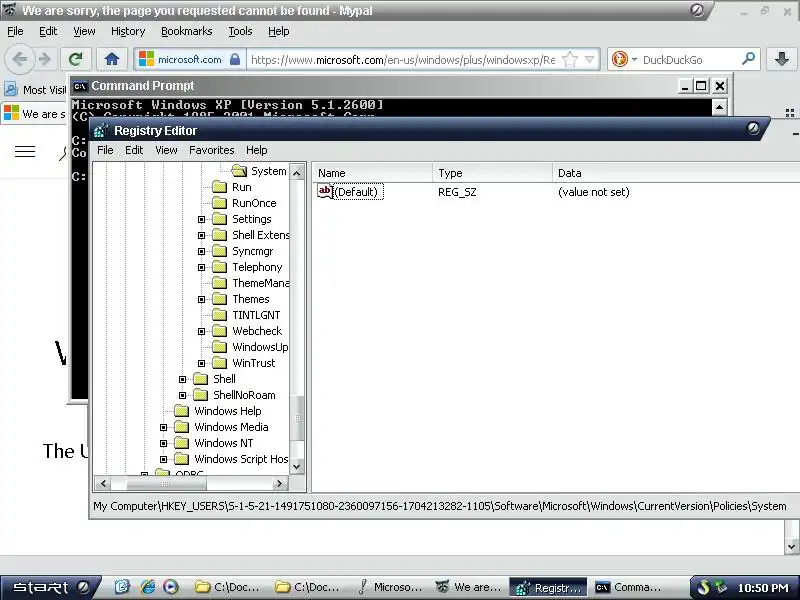Switch to Mypal 'We are...' taskbar button
The width and height of the screenshot is (800, 600).
[469, 588]
